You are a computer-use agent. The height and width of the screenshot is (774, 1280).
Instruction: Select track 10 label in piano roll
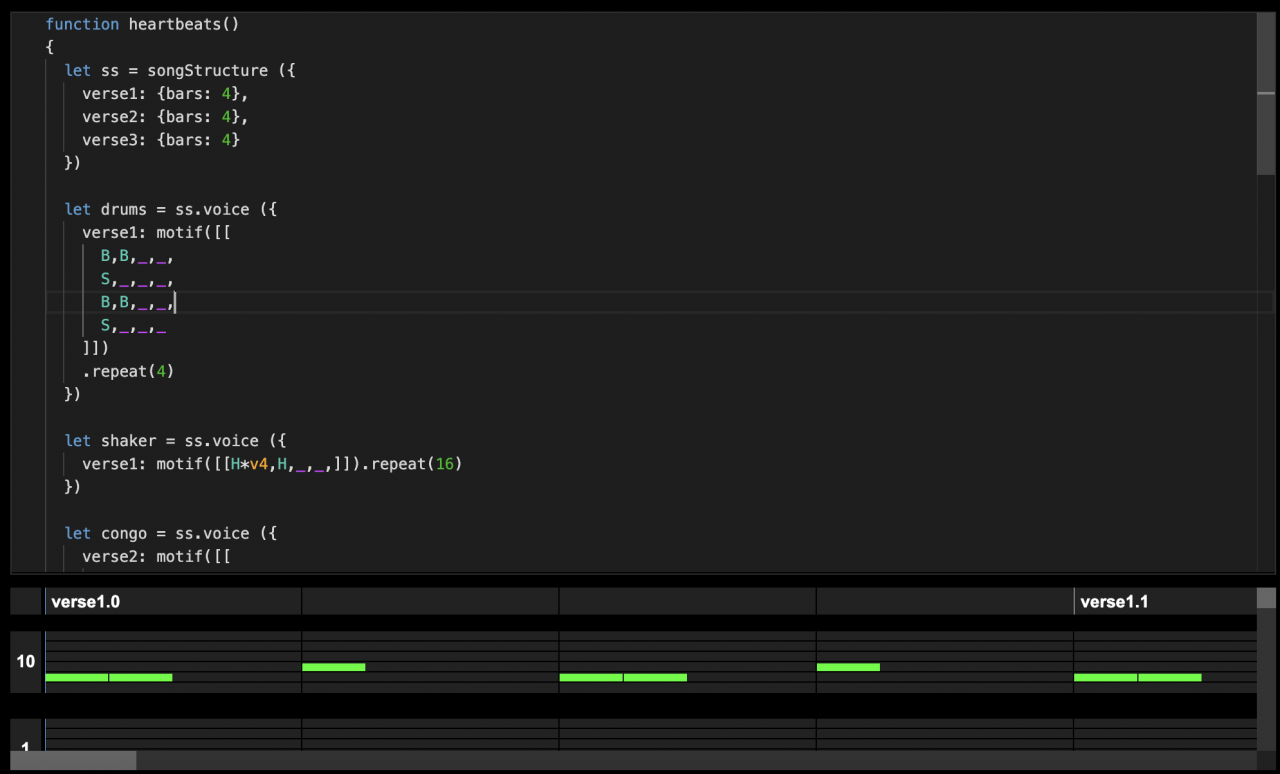[x=26, y=661]
